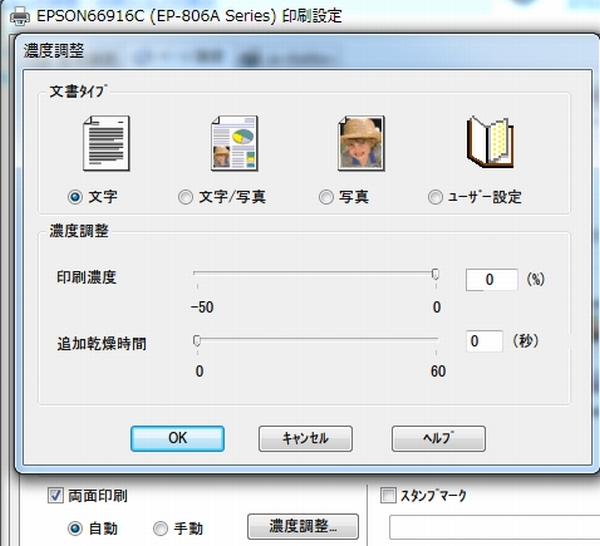Open help with the ヘルプ button
The image size is (600, 546).
(439, 438)
